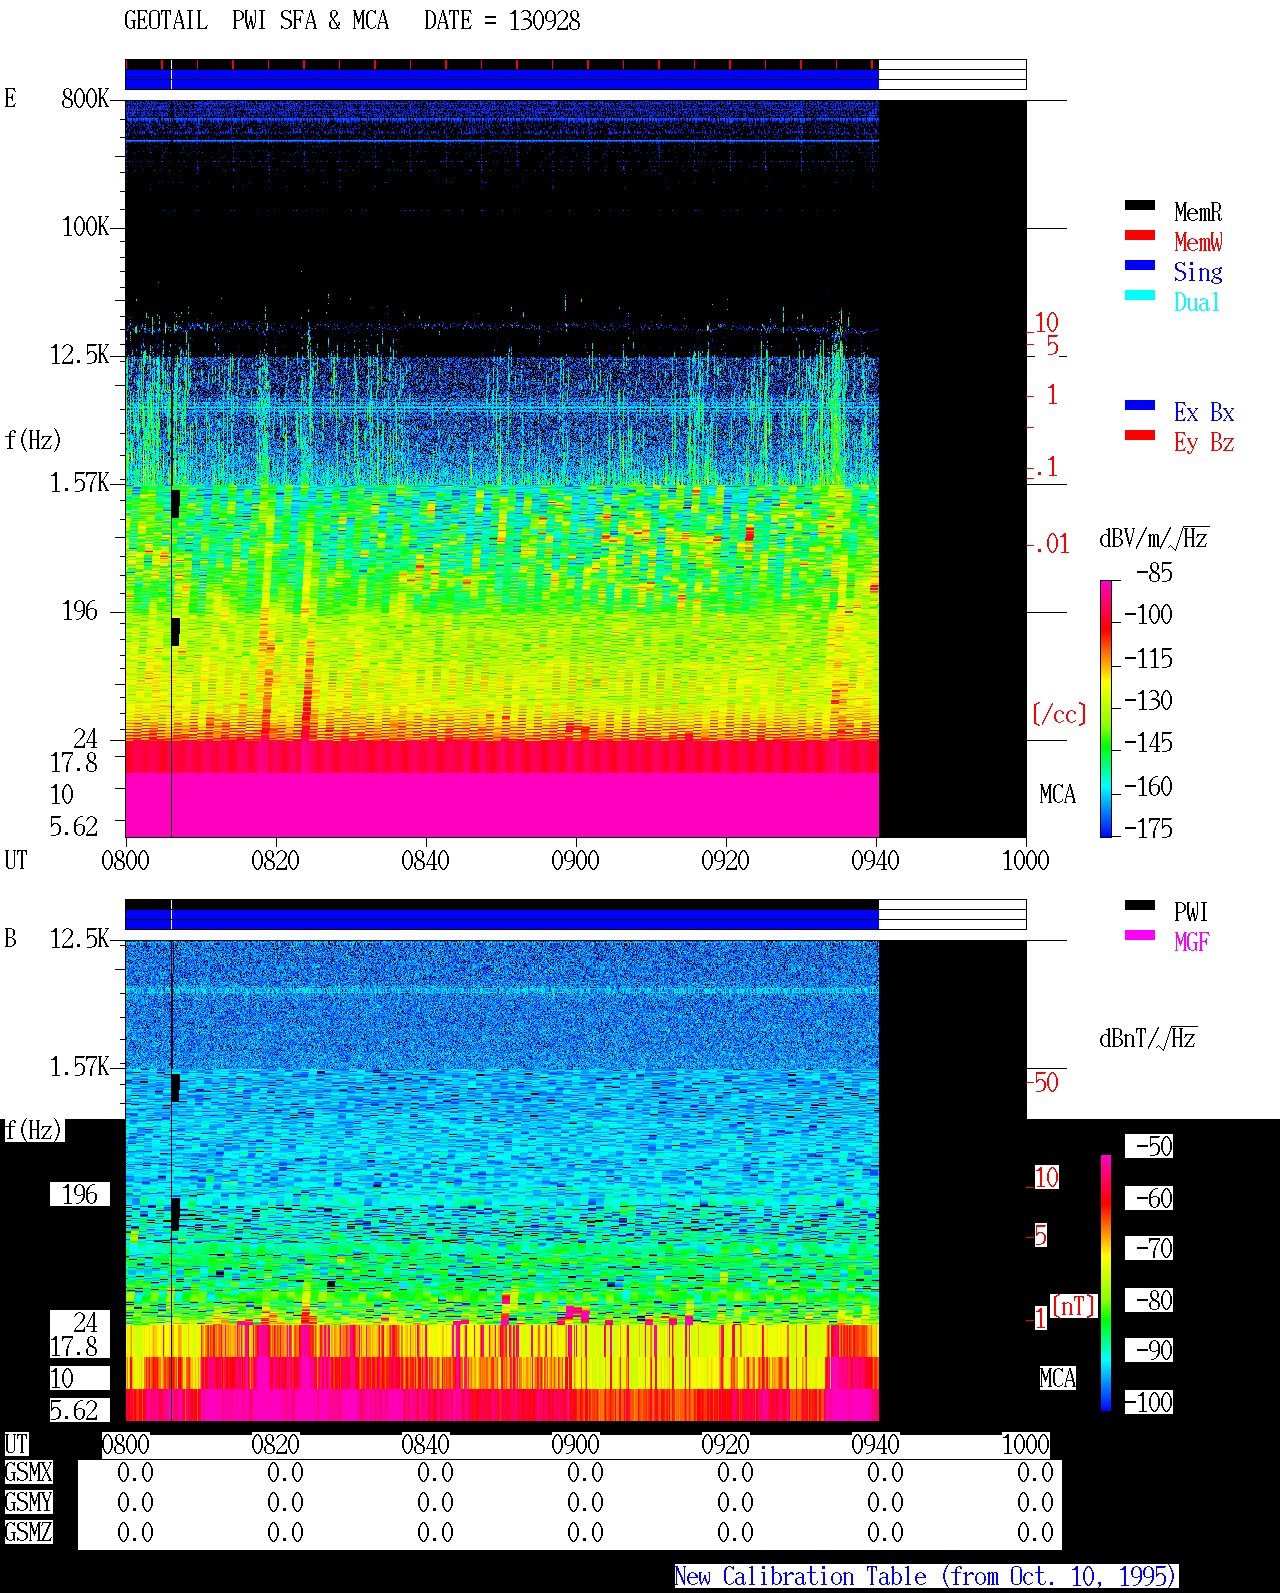Click the red [/cc] density unit label
The width and height of the screenshot is (1280, 1593).
1059,714
